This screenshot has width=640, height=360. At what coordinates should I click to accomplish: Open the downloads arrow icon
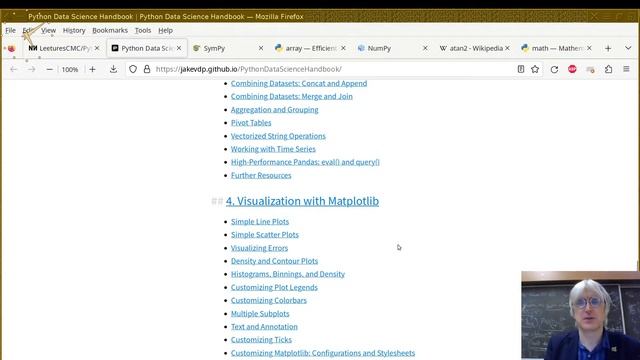coord(113,69)
